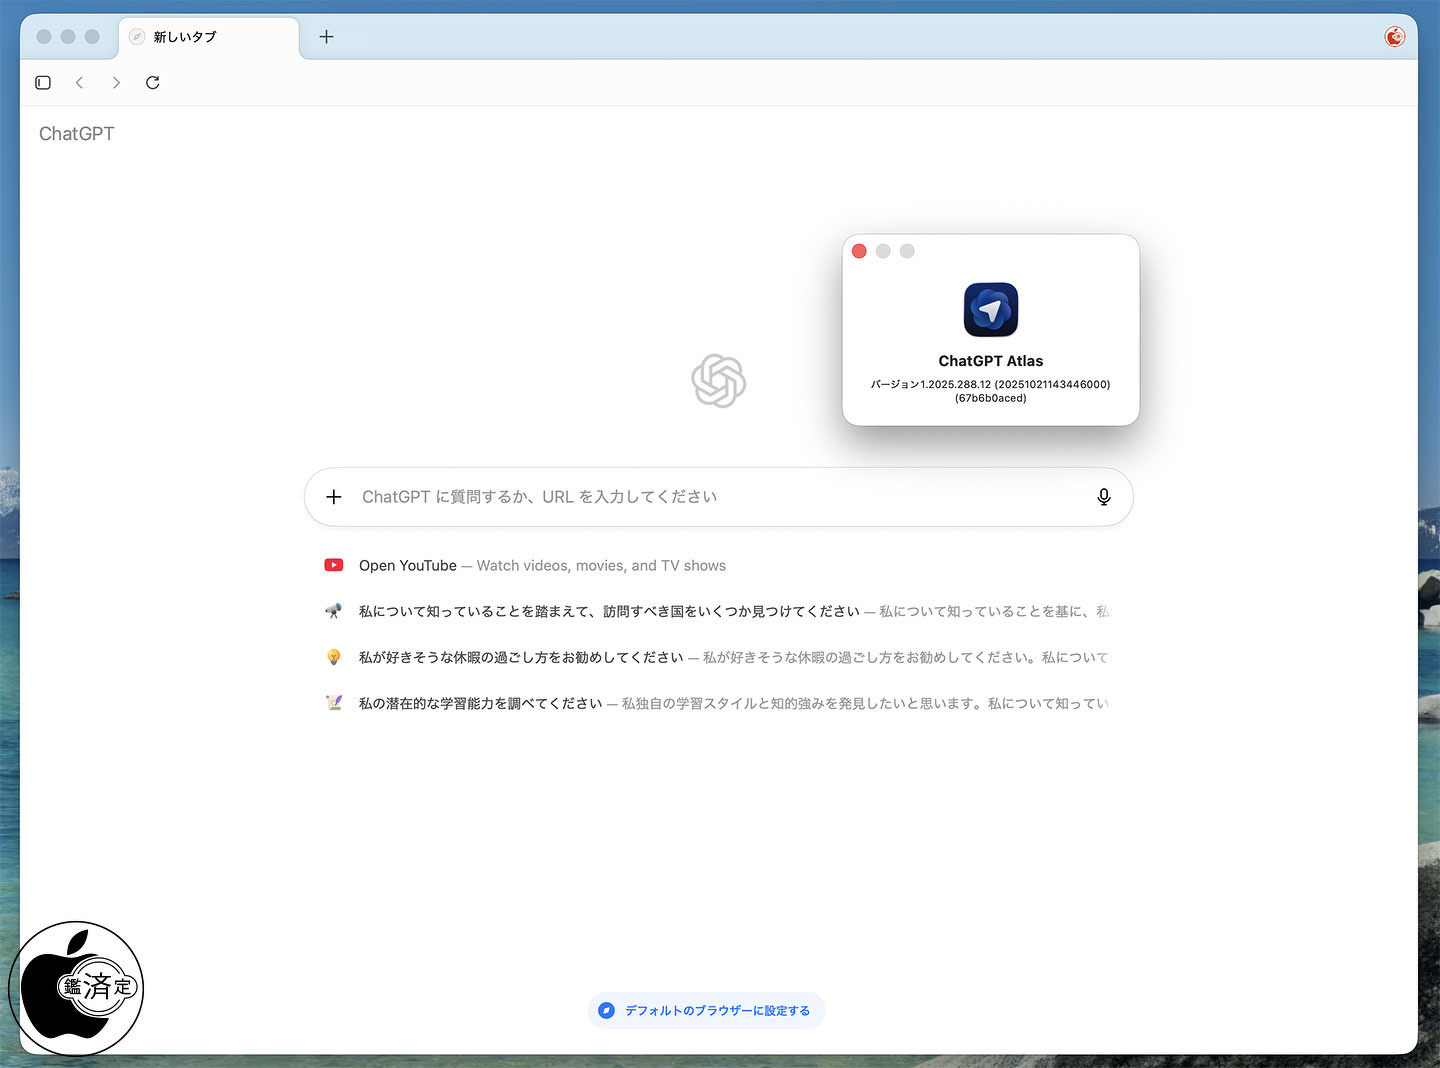This screenshot has height=1068, width=1440.
Task: Open the profile avatar icon
Action: (x=1394, y=37)
